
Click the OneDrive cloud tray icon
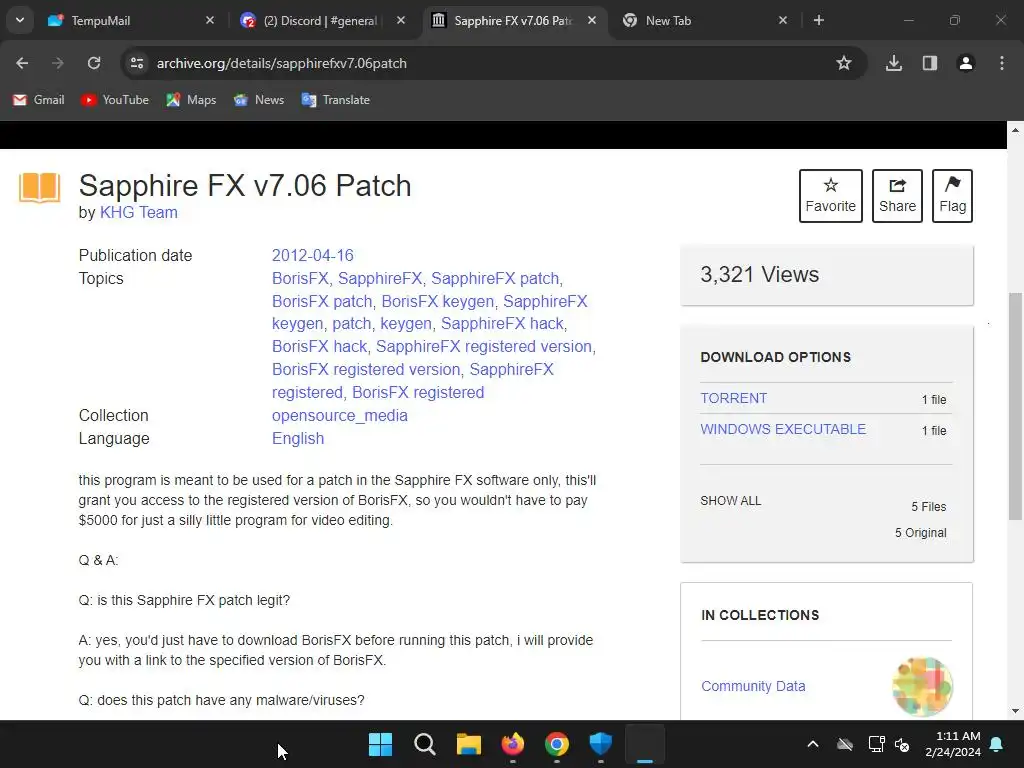point(845,744)
